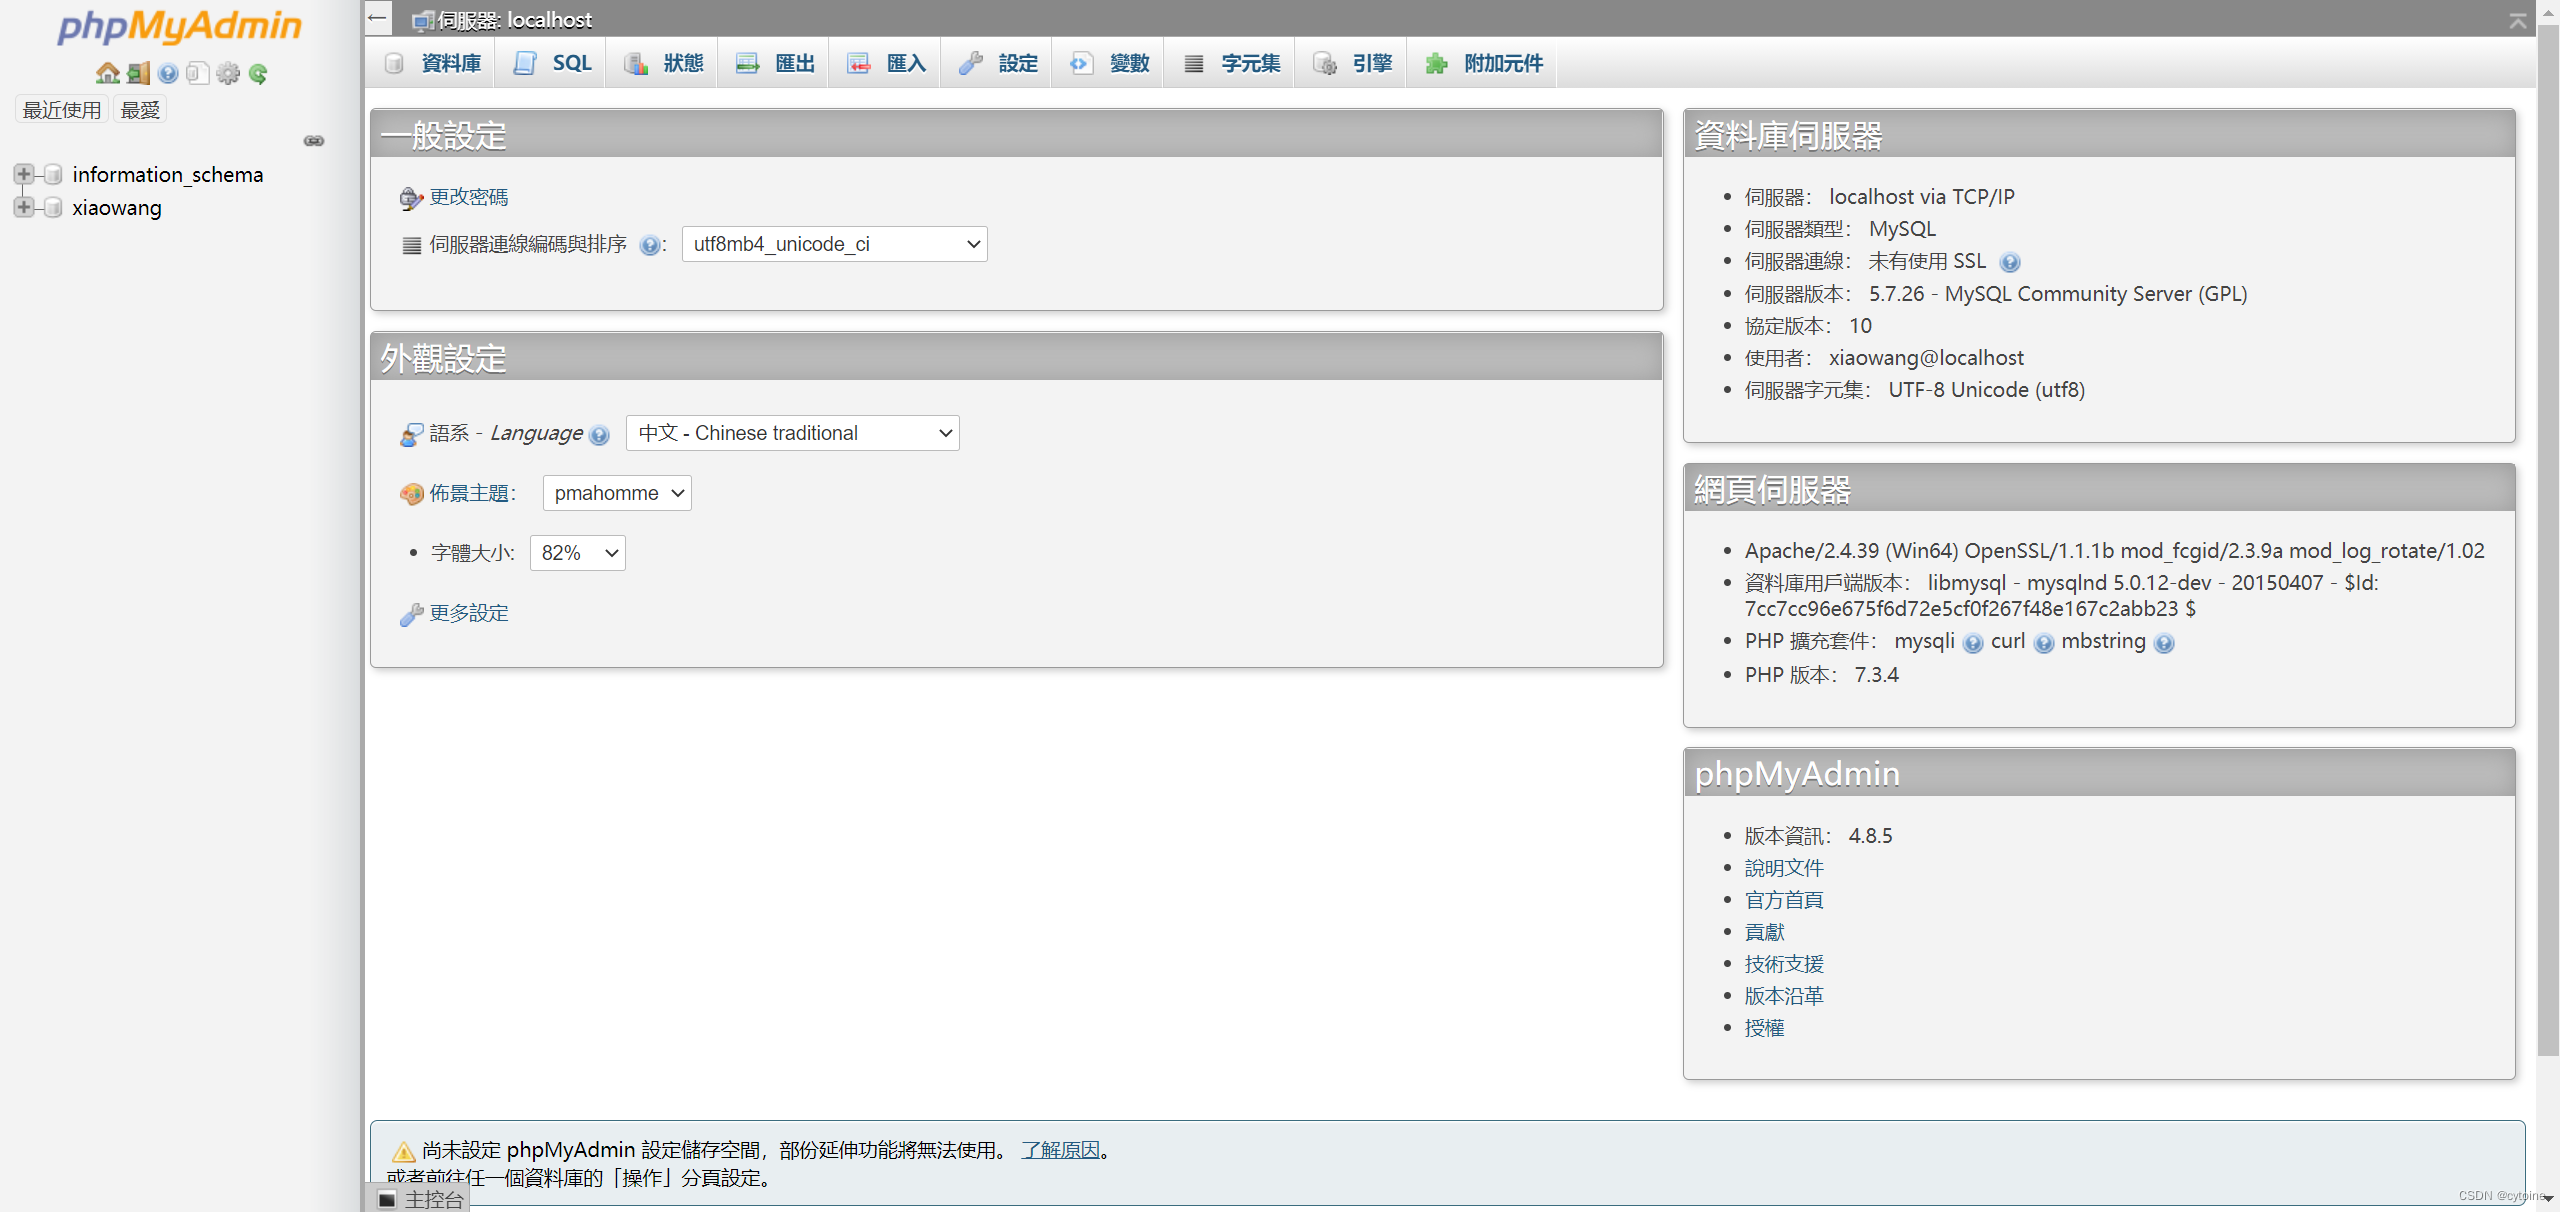Switch to the SQL tab
The height and width of the screenshot is (1212, 2561).
click(x=551, y=62)
